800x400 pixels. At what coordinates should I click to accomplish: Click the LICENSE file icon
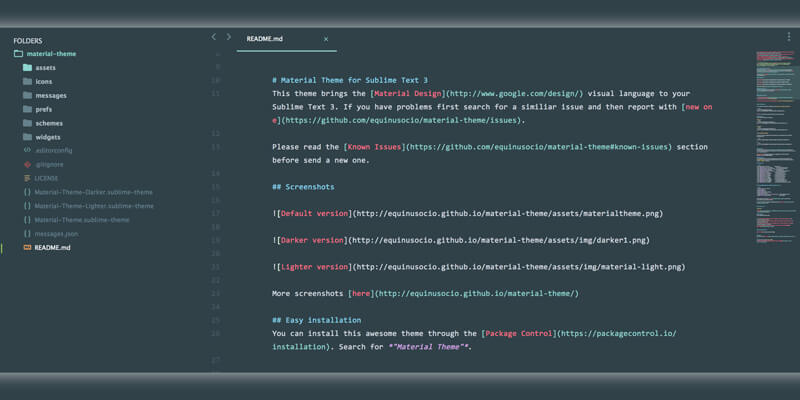point(26,178)
